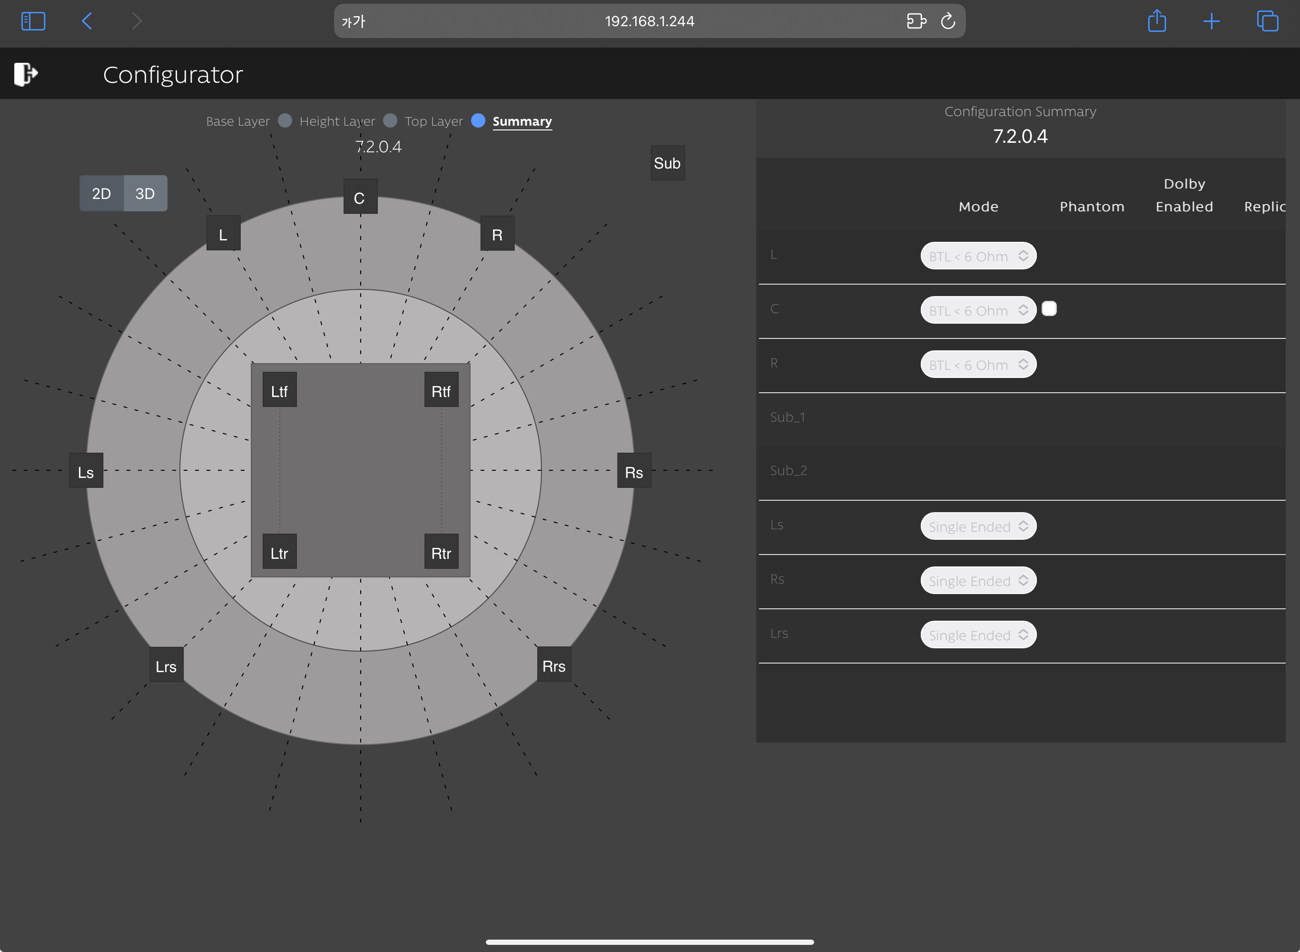1300x952 pixels.
Task: Open the Mode dropdown for Lrs channel
Action: (x=978, y=635)
